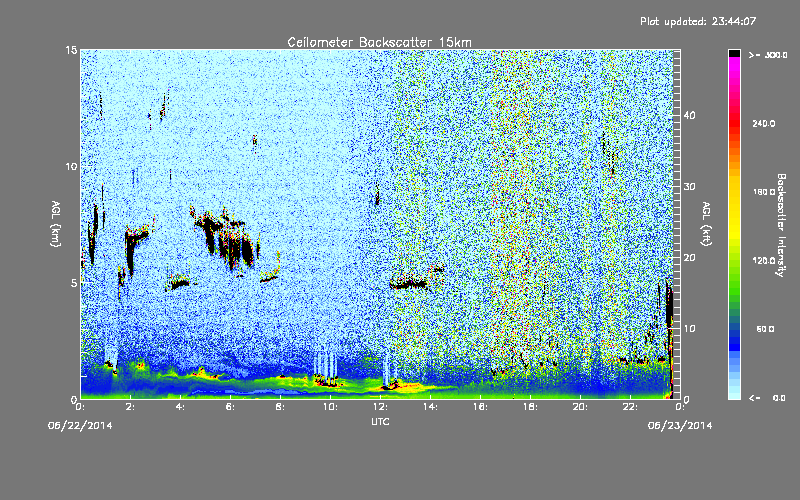This screenshot has width=800, height=500.
Task: Click the colorbar value 240.0
Action: [x=764, y=123]
